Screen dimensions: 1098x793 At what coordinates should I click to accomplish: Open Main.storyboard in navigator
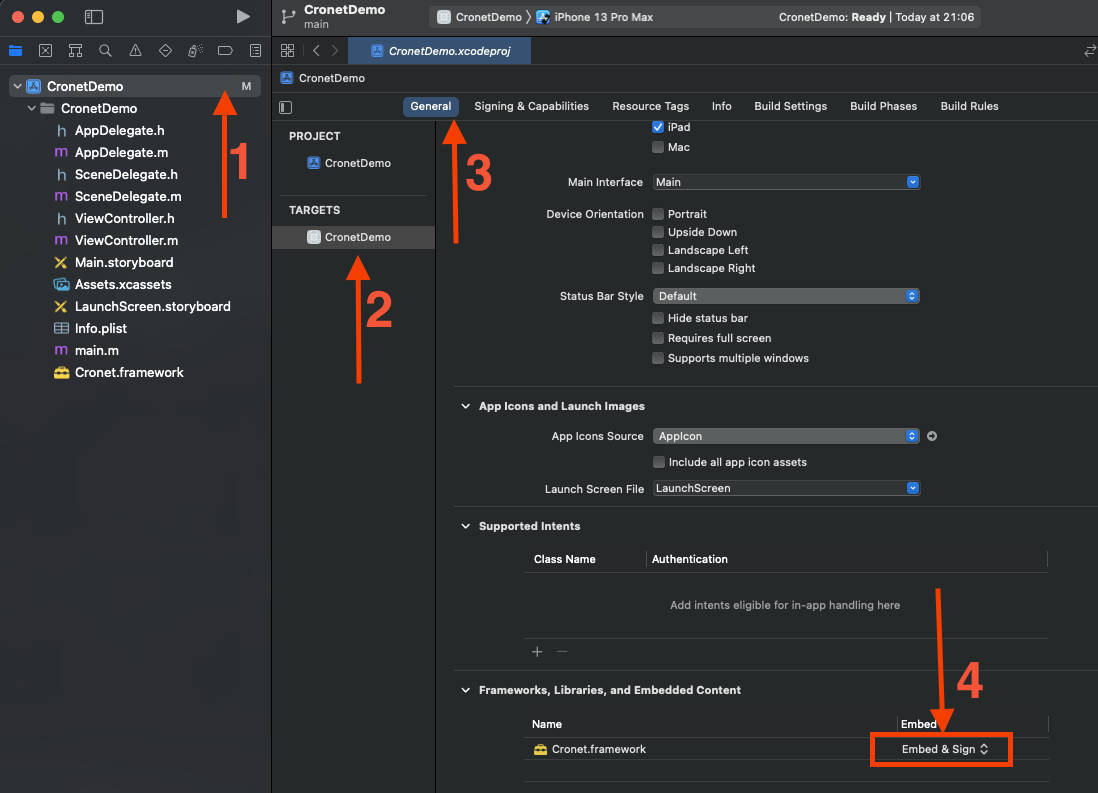tap(113, 263)
